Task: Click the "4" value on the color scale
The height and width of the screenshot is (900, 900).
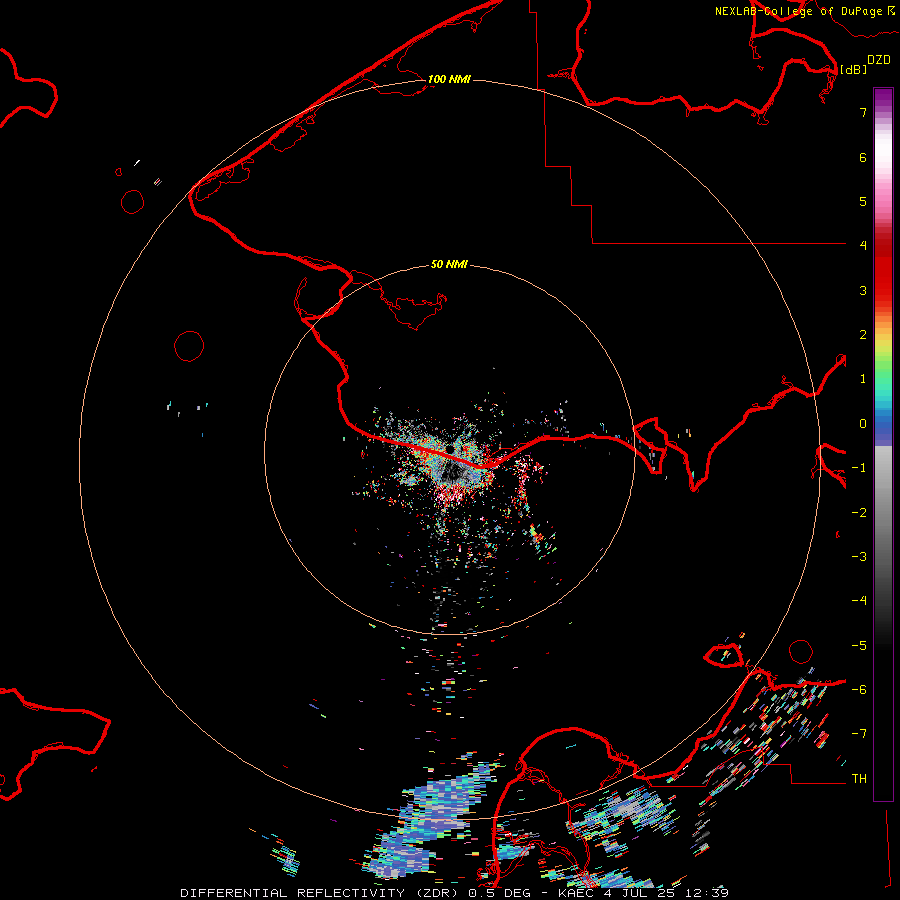Action: (863, 246)
